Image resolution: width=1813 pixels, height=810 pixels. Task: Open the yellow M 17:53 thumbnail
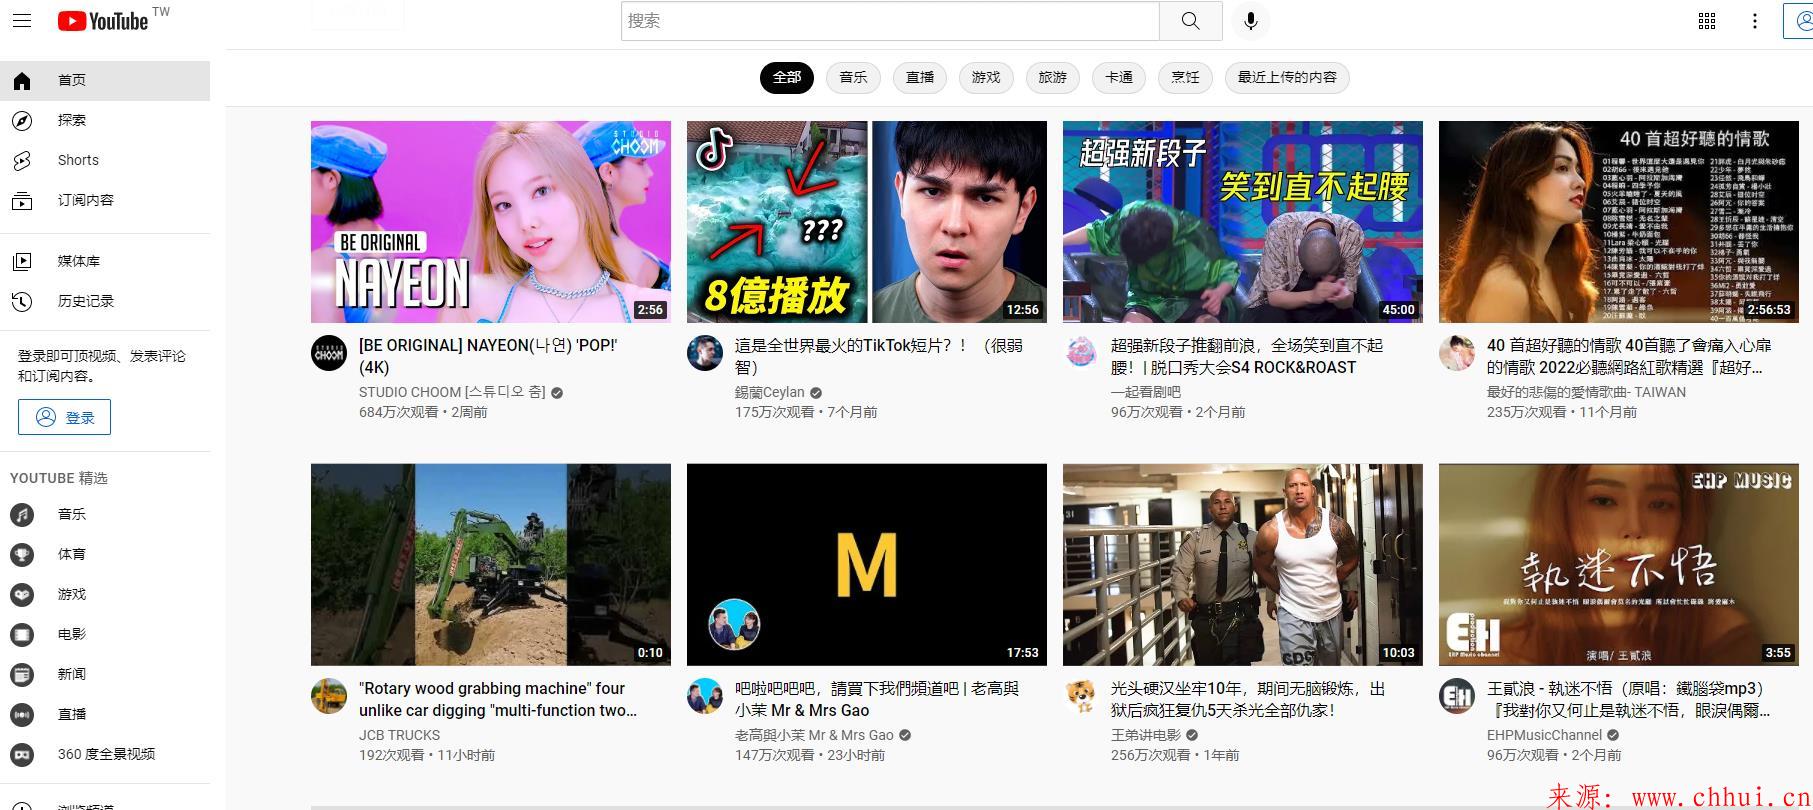click(867, 565)
